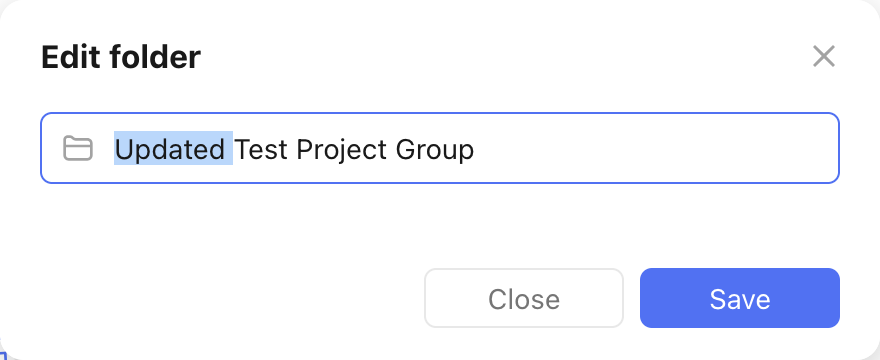Click the folder icon inside name field
This screenshot has height=360, width=880.
point(77,148)
